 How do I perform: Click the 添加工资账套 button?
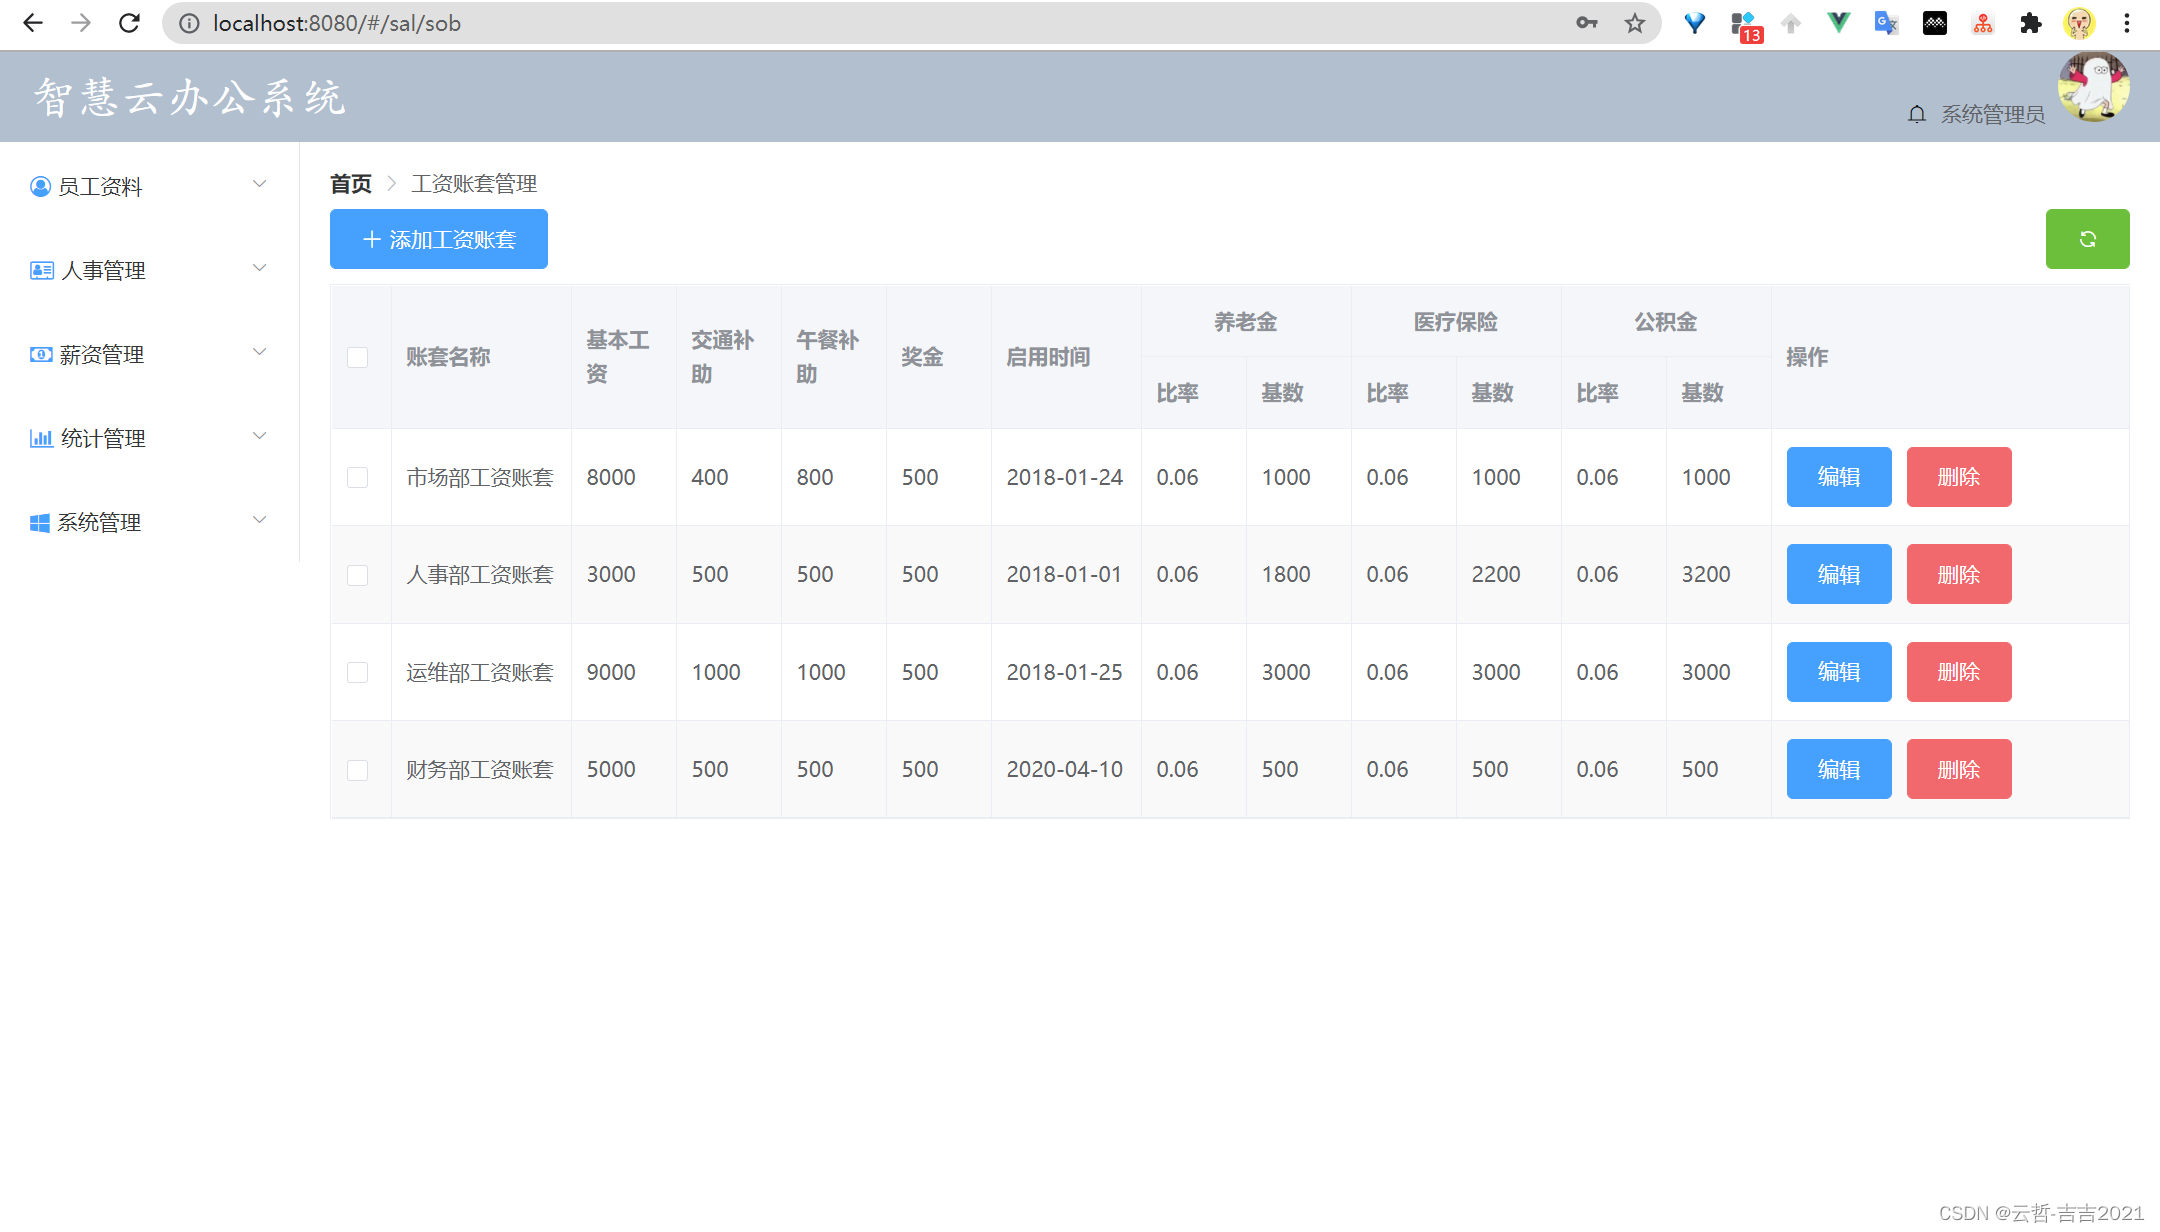(438, 239)
